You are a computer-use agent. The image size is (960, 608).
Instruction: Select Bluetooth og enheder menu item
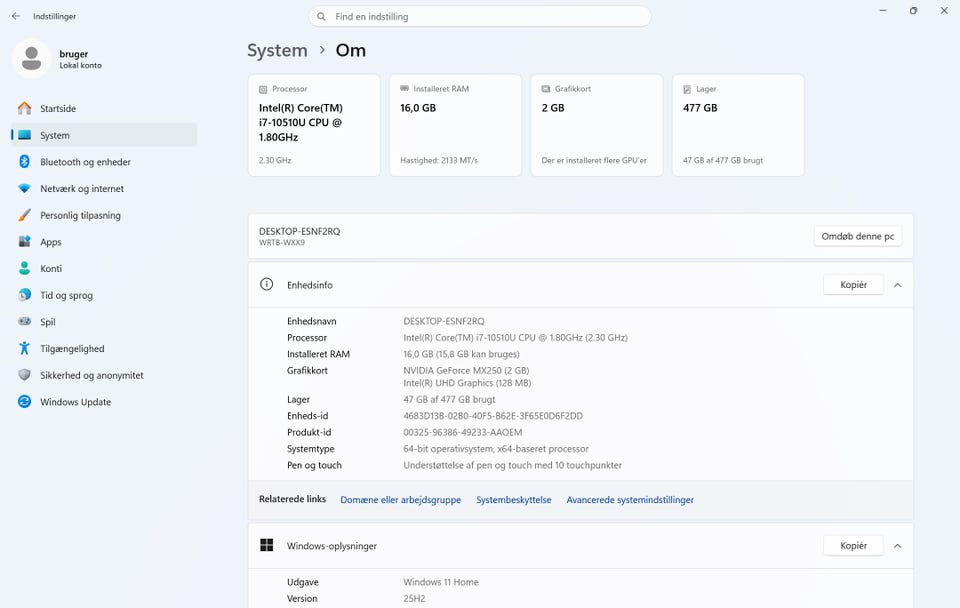pyautogui.click(x=104, y=162)
